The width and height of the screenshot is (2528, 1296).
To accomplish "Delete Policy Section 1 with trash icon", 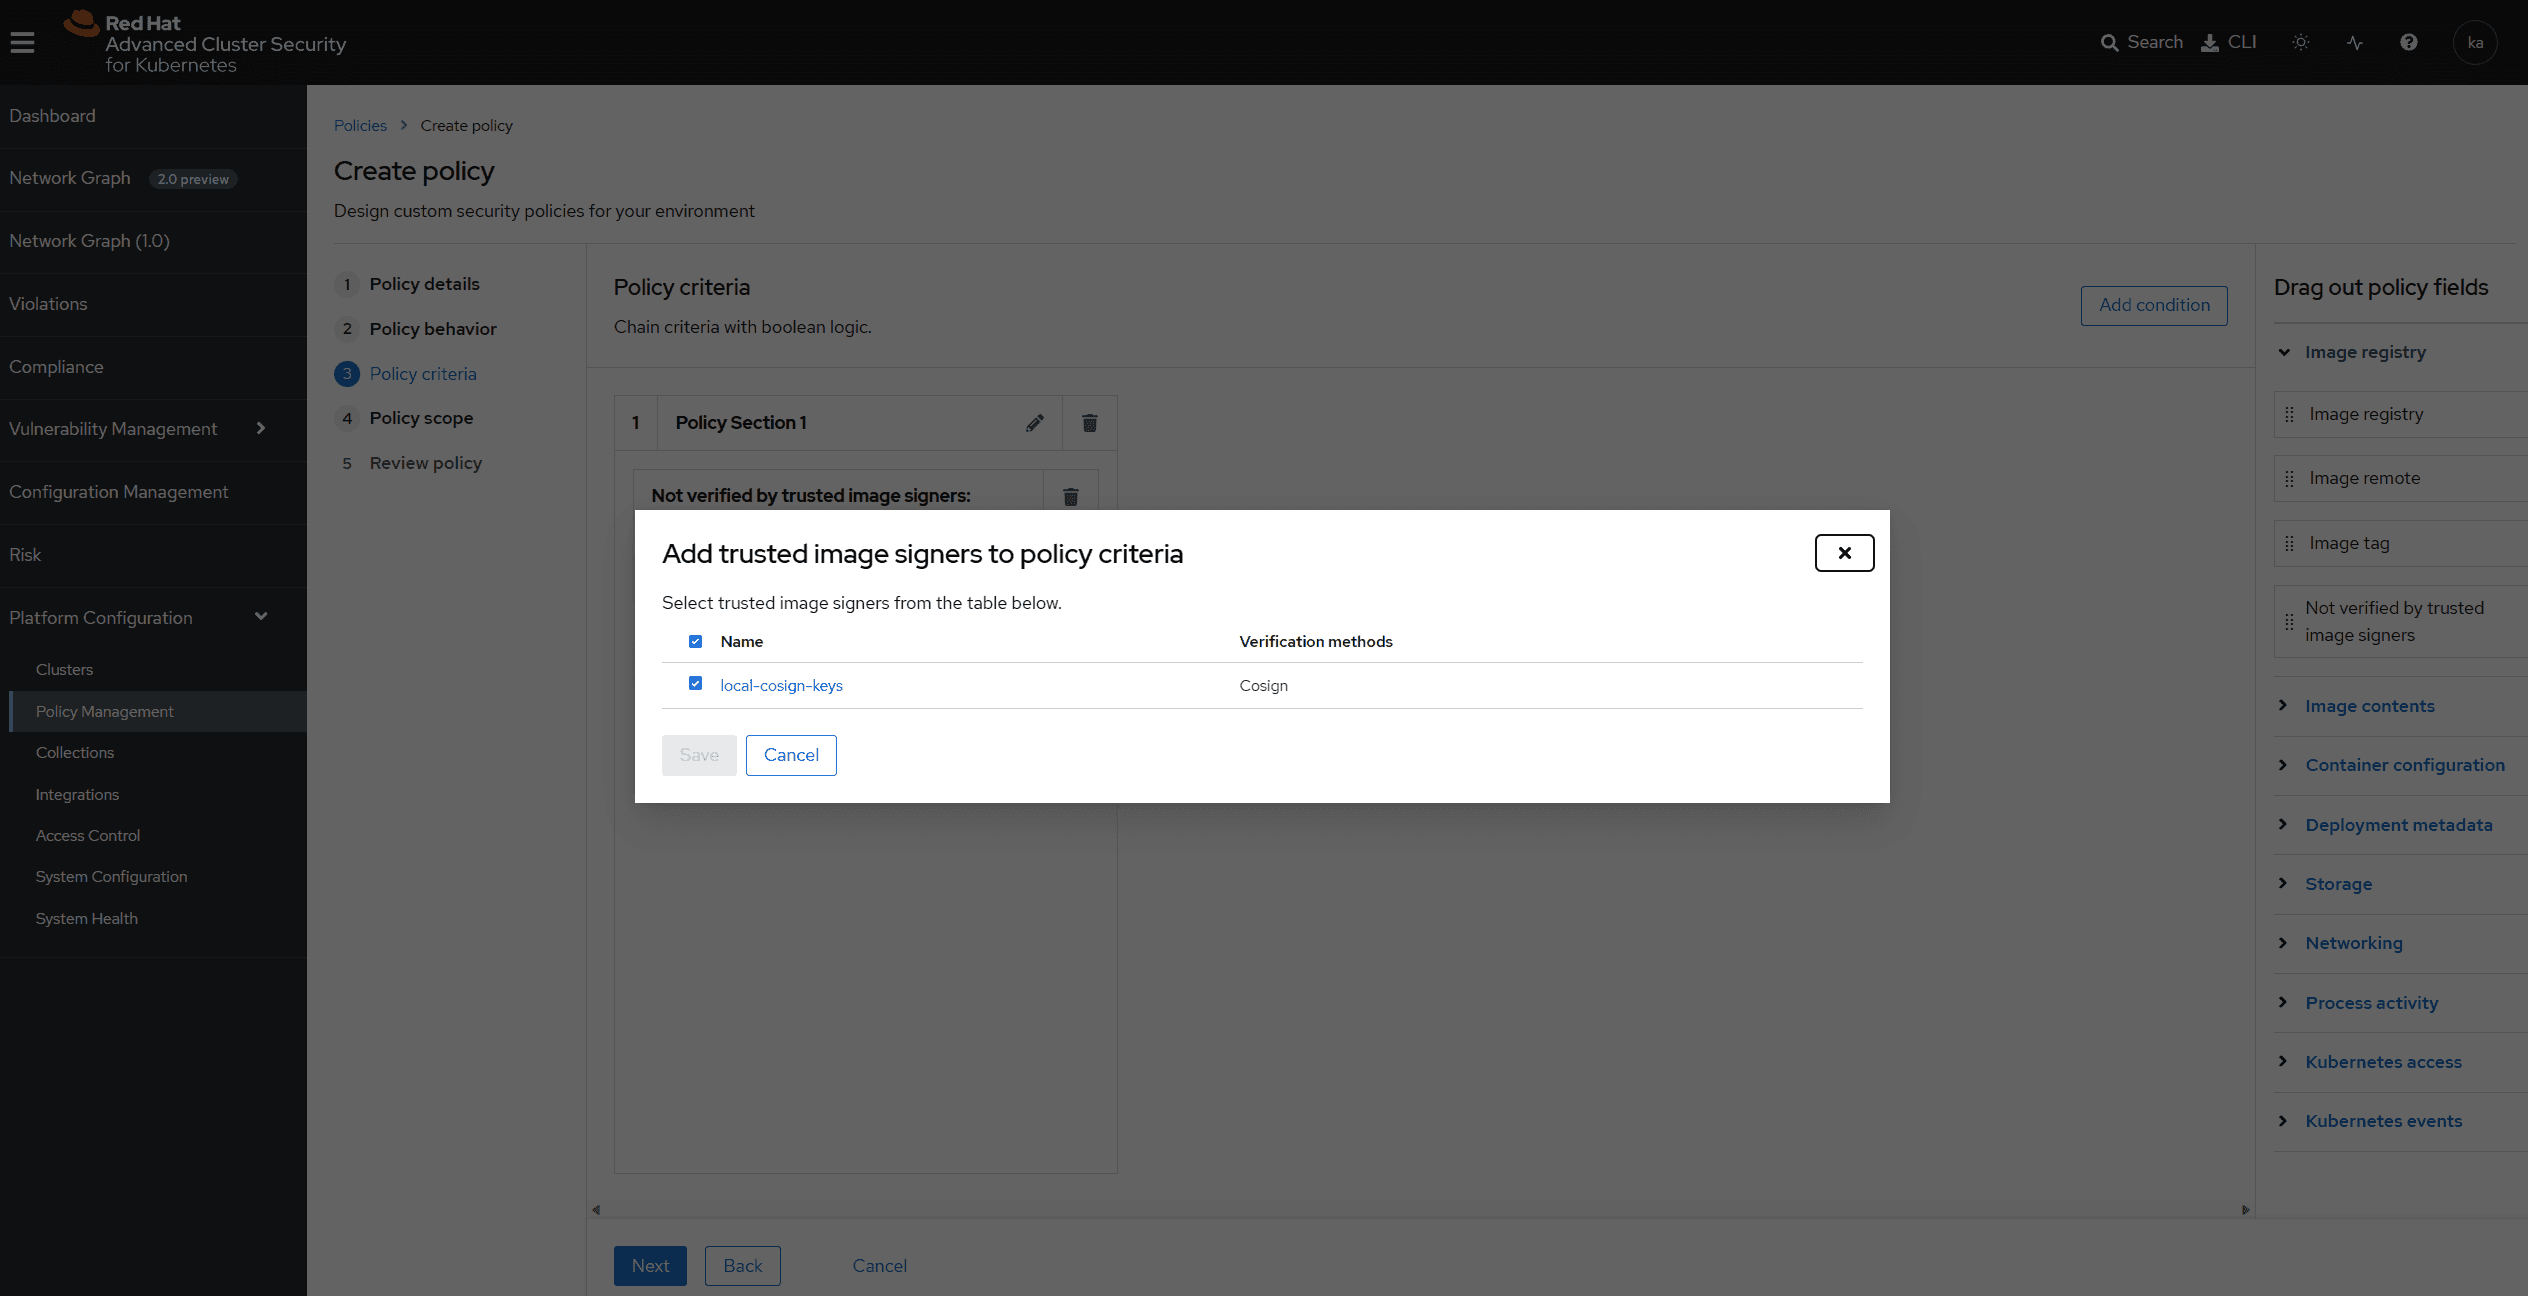I will pos(1090,423).
